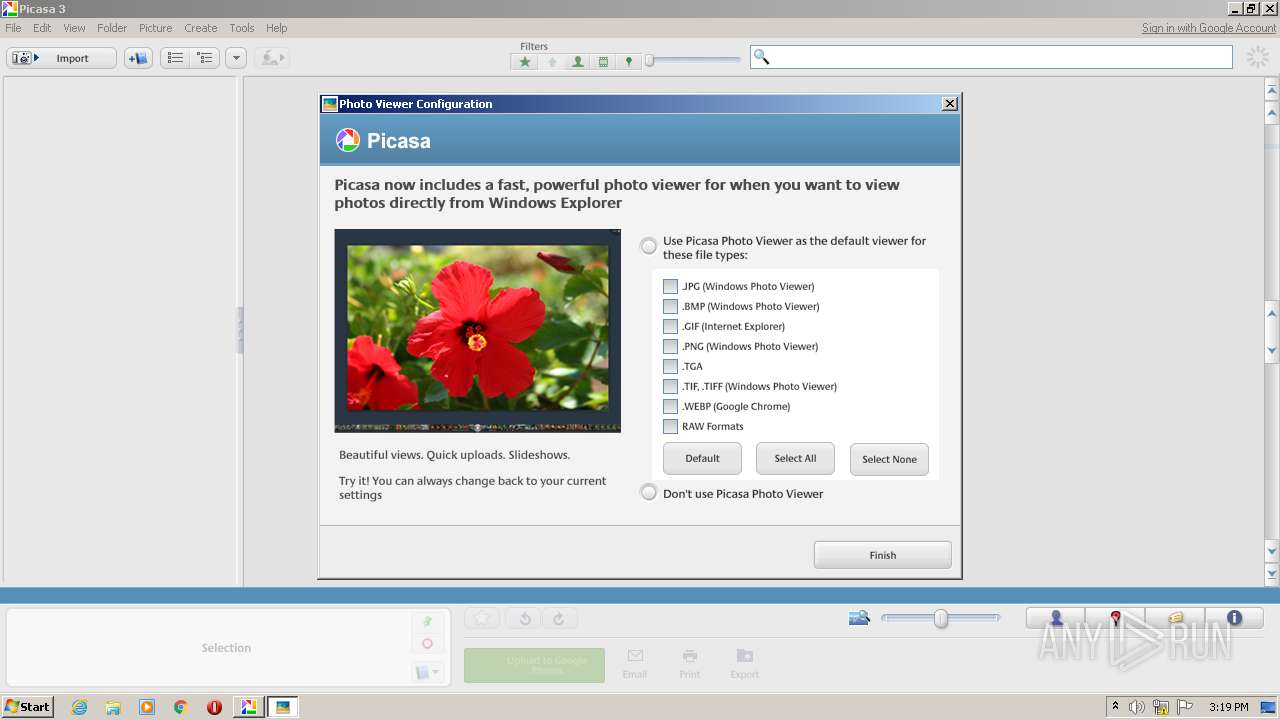Switch to folder tree view

[205, 58]
